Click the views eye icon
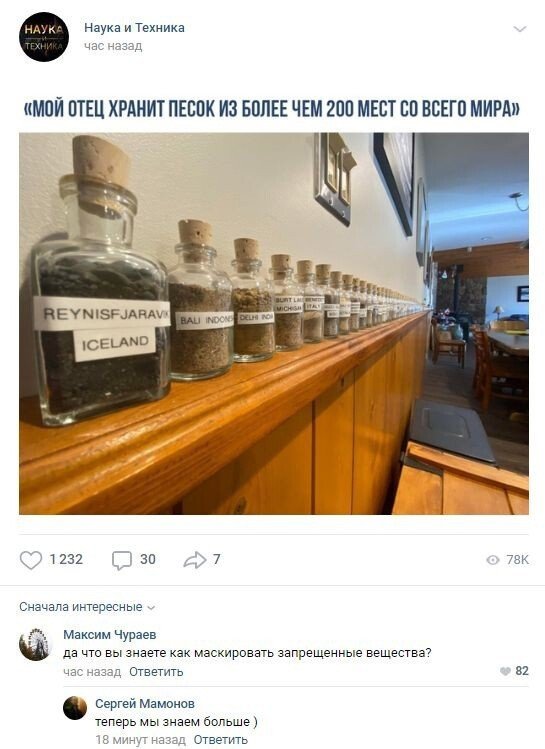The height and width of the screenshot is (749, 545). 492,560
